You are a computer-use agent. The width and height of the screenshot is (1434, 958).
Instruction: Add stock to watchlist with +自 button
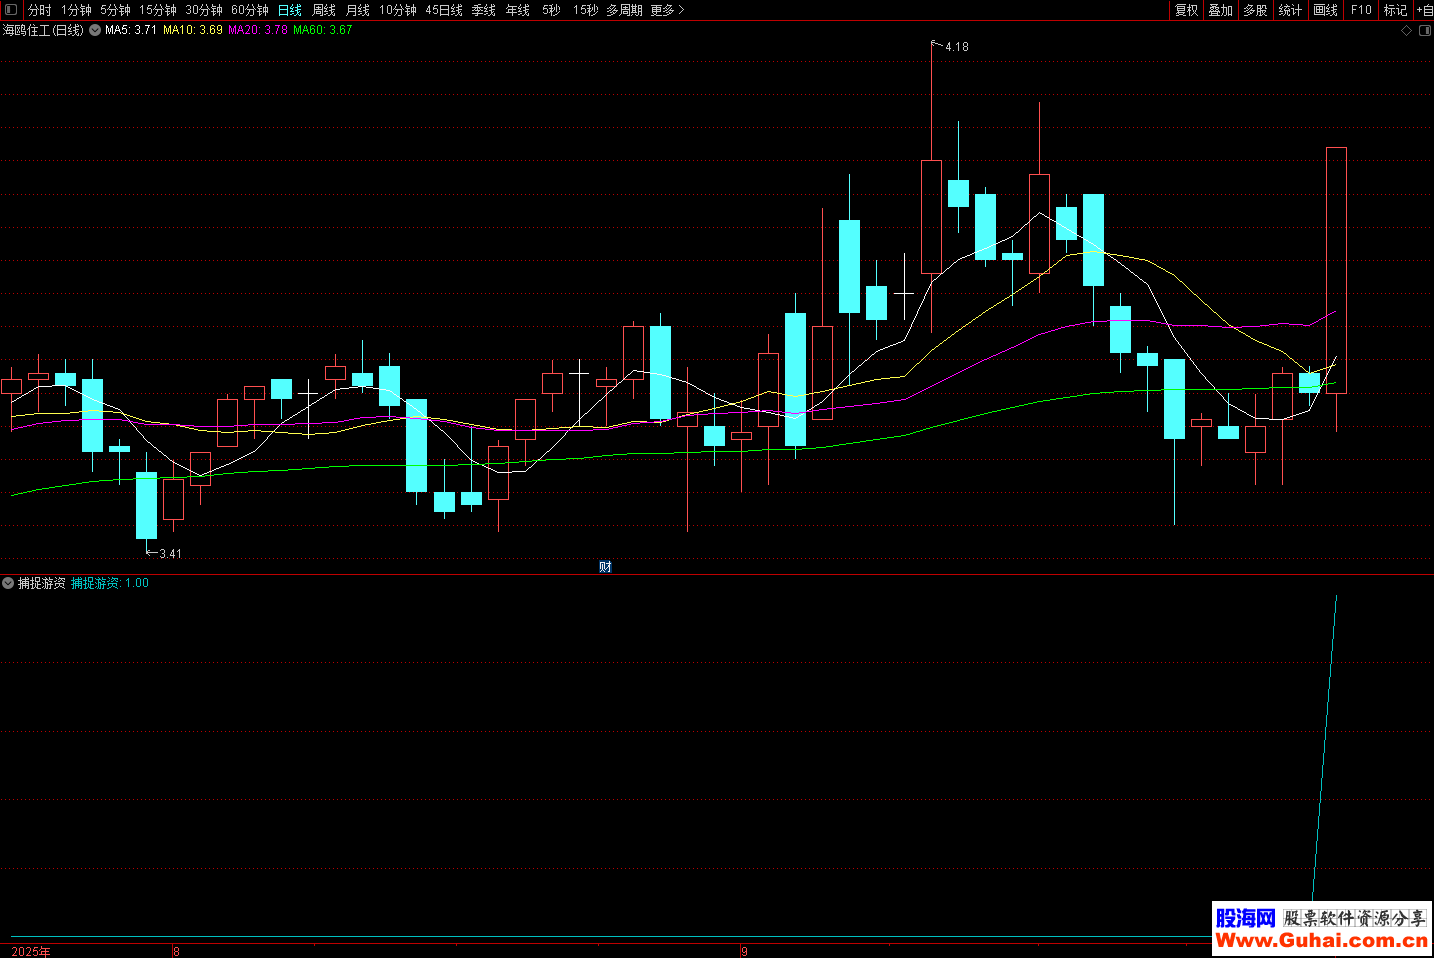coord(1425,10)
